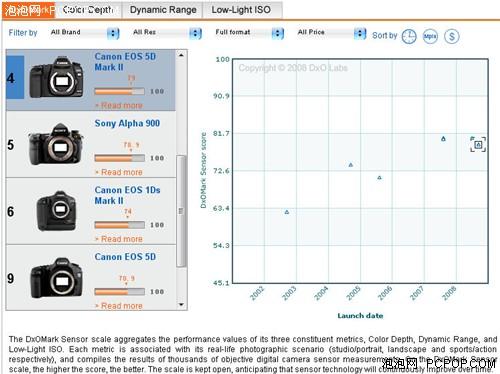The image size is (500, 374).
Task: Switch to the Dynamic Range tab
Action: point(163,10)
